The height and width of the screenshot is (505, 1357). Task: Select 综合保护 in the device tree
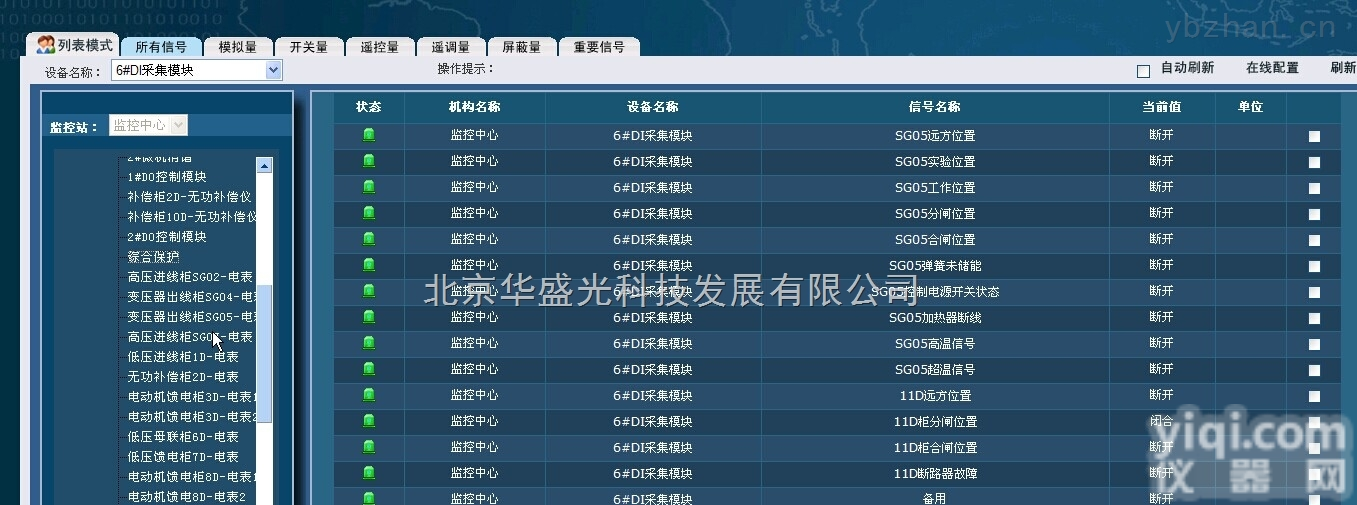(153, 257)
